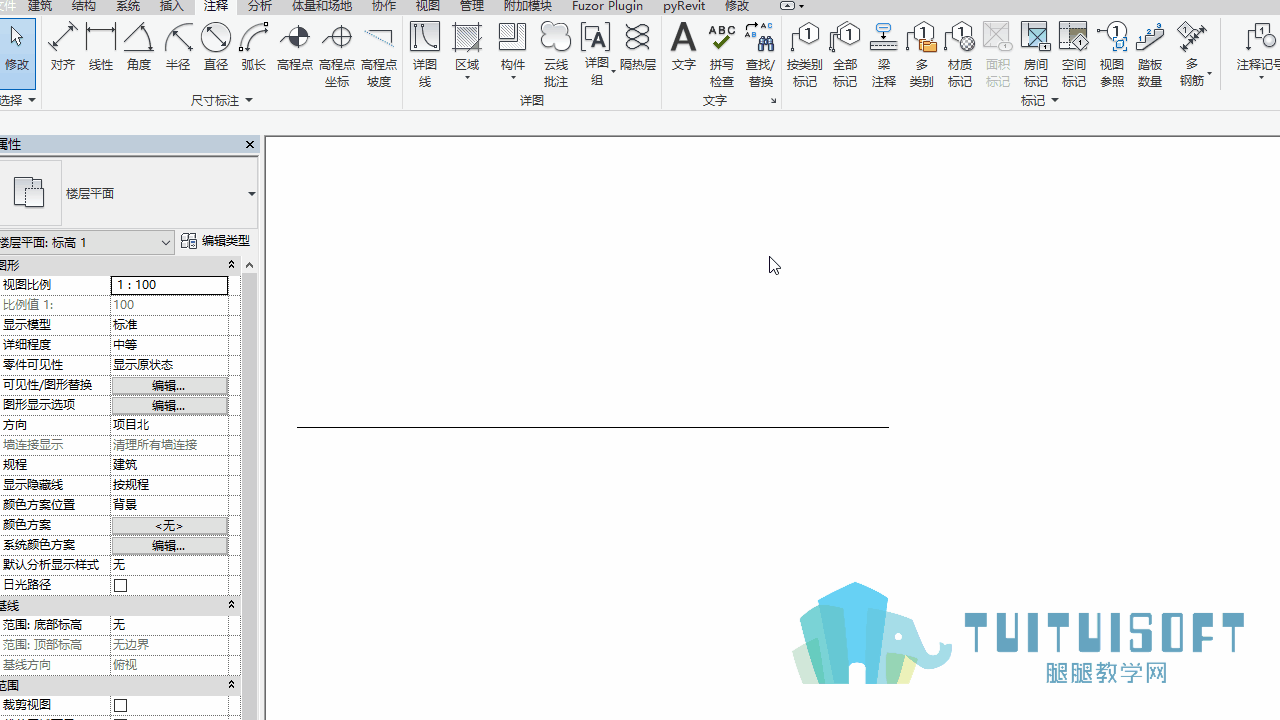Image resolution: width=1280 pixels, height=720 pixels.
Task: Select the 隔热层 insulation tool
Action: 637,47
